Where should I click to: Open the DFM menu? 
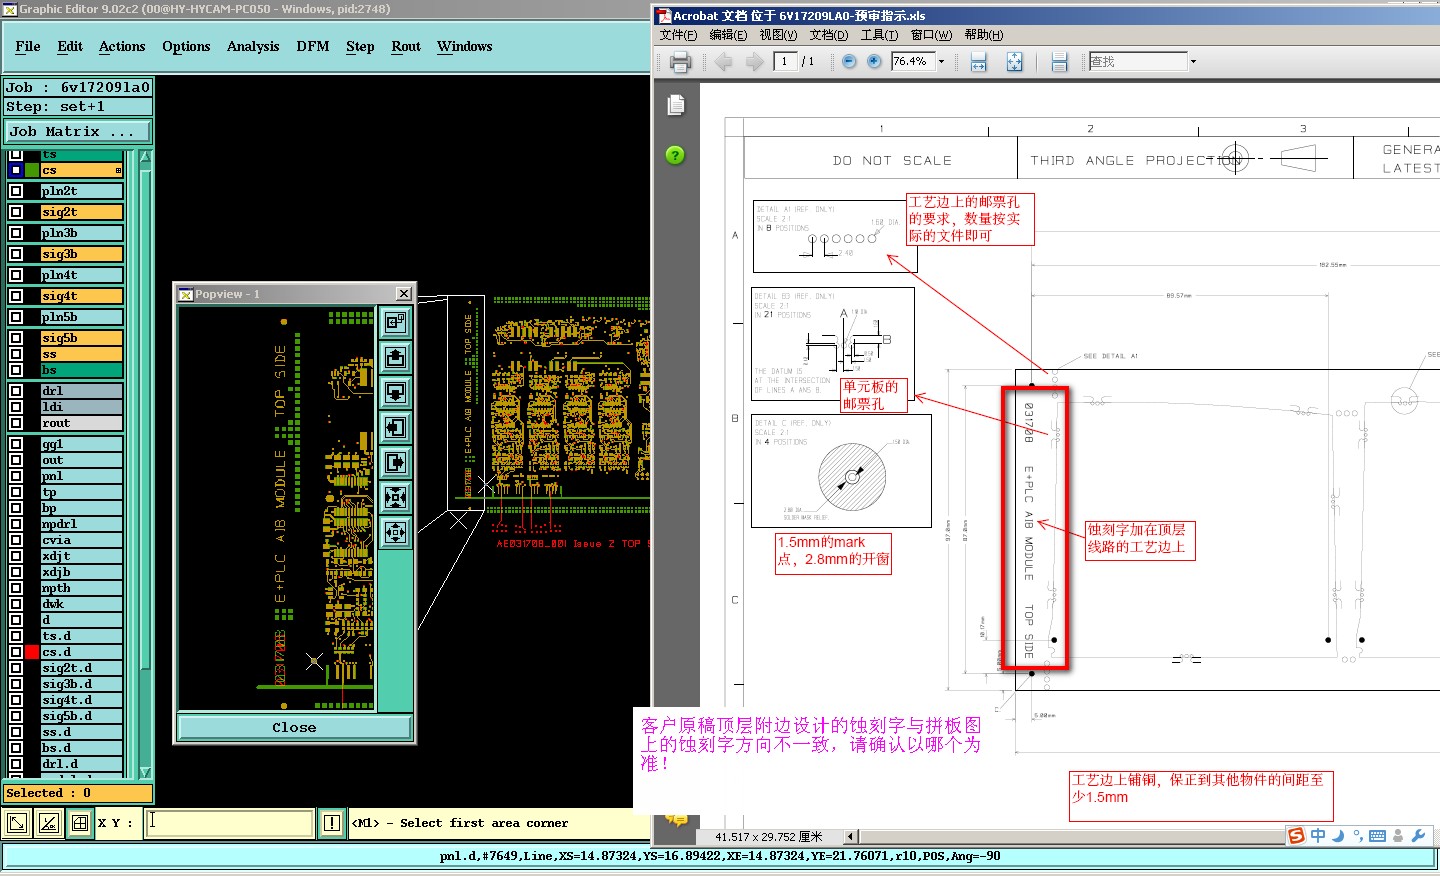click(312, 47)
